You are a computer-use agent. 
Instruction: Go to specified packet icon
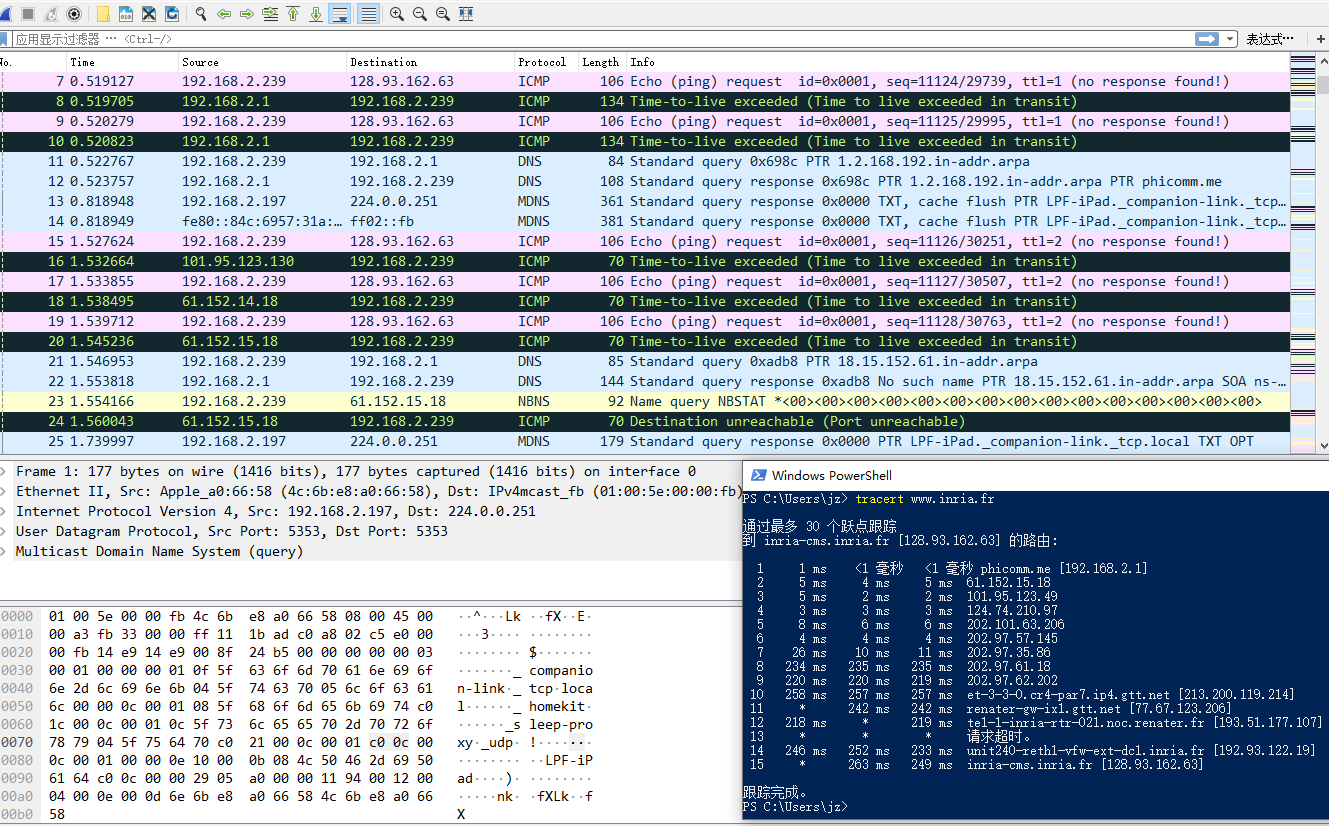(x=270, y=14)
